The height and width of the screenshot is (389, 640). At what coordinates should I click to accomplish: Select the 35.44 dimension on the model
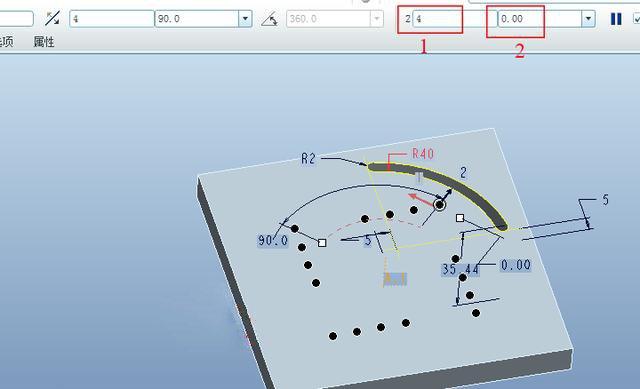point(460,269)
